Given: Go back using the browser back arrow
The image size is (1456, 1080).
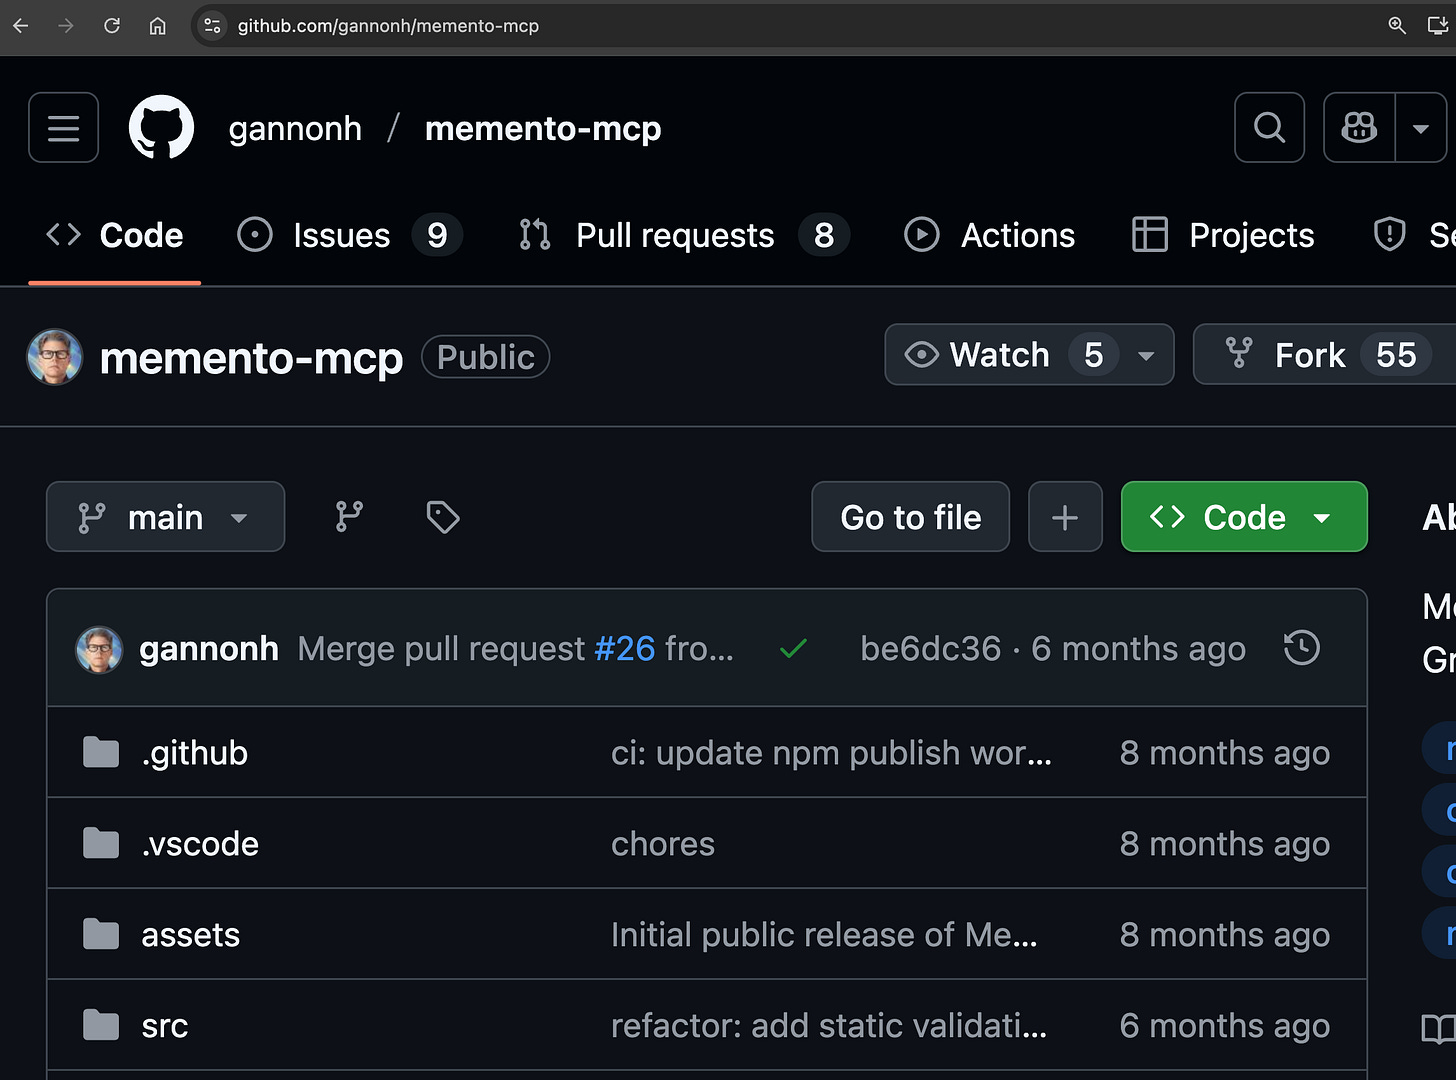Looking at the screenshot, I should point(20,26).
